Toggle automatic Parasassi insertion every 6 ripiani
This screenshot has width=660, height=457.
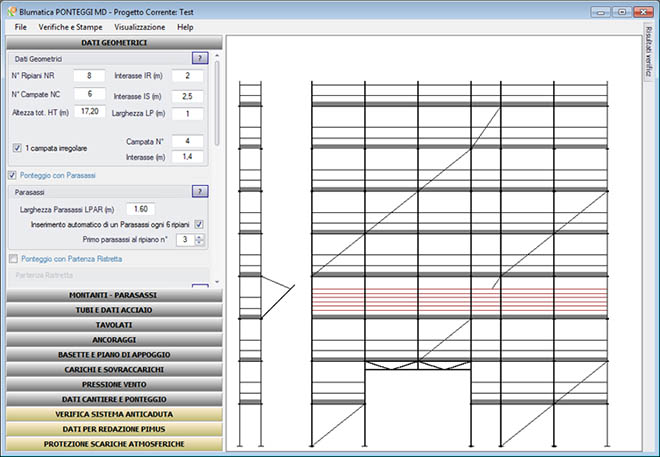pyautogui.click(x=199, y=224)
